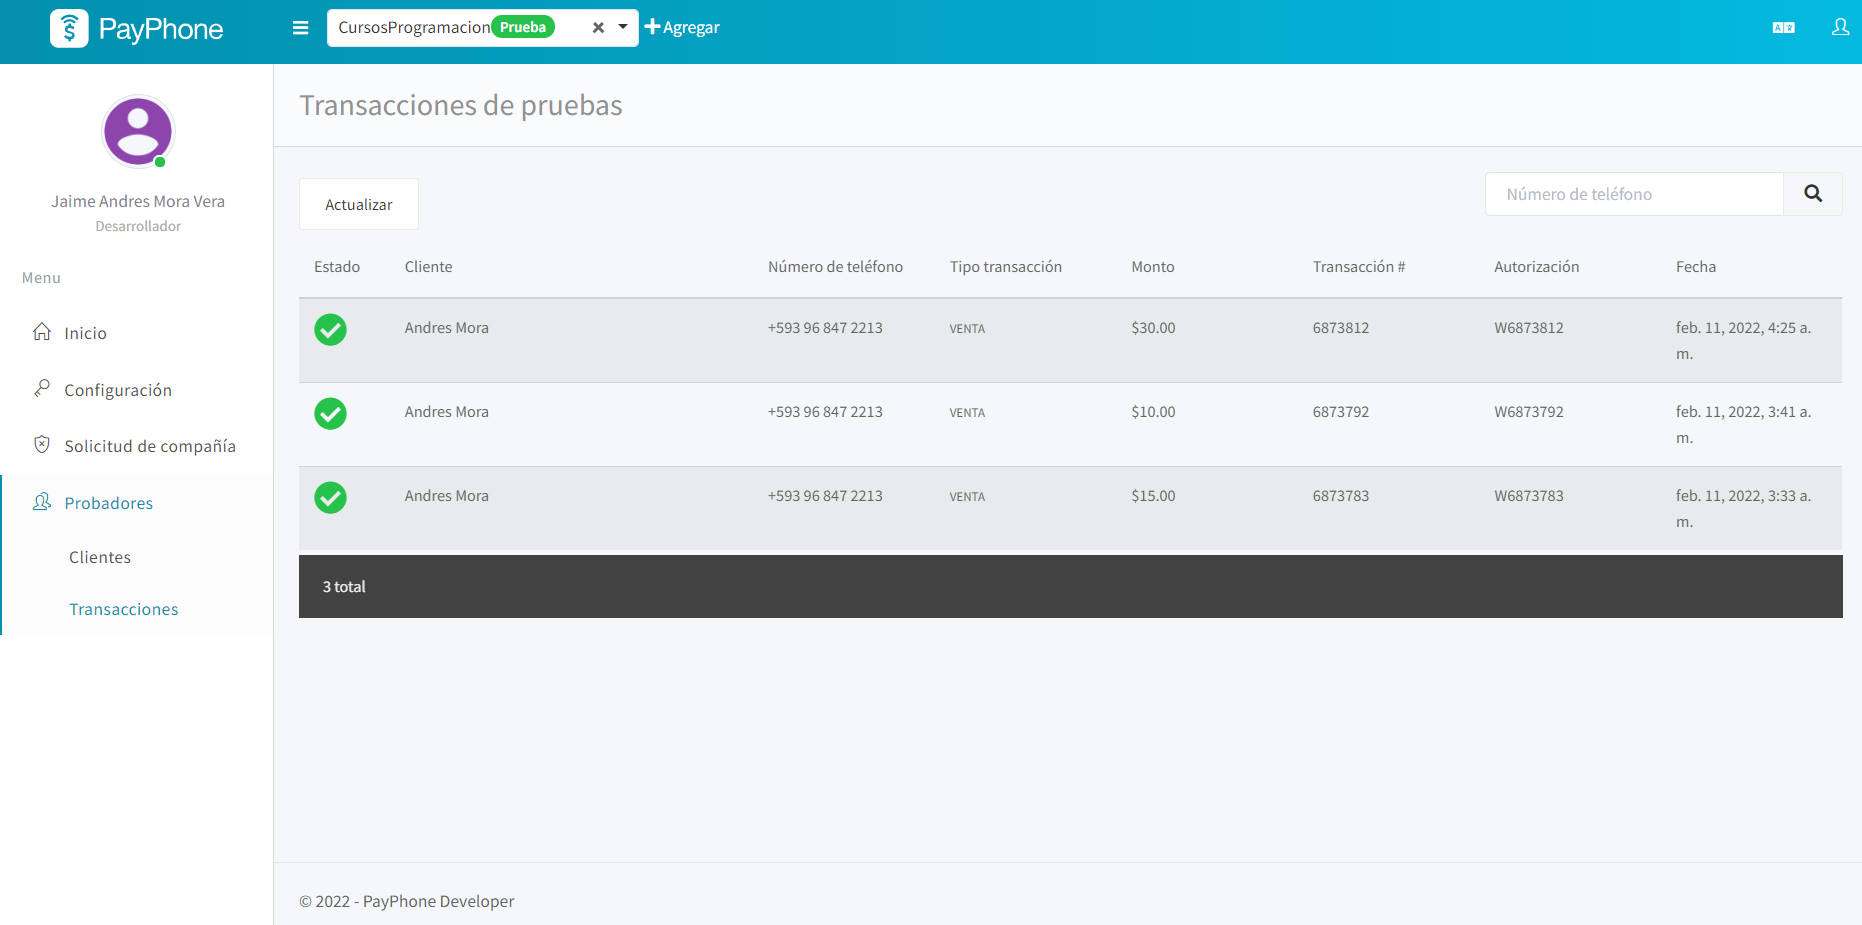Image resolution: width=1862 pixels, height=925 pixels.
Task: Click the Monto column header
Action: pyautogui.click(x=1153, y=267)
